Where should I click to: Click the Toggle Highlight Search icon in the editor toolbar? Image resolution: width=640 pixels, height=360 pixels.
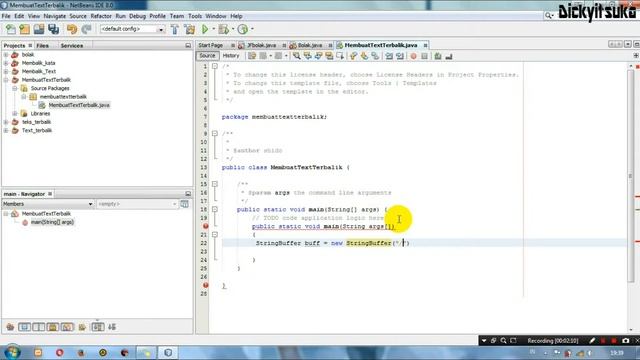pos(329,56)
